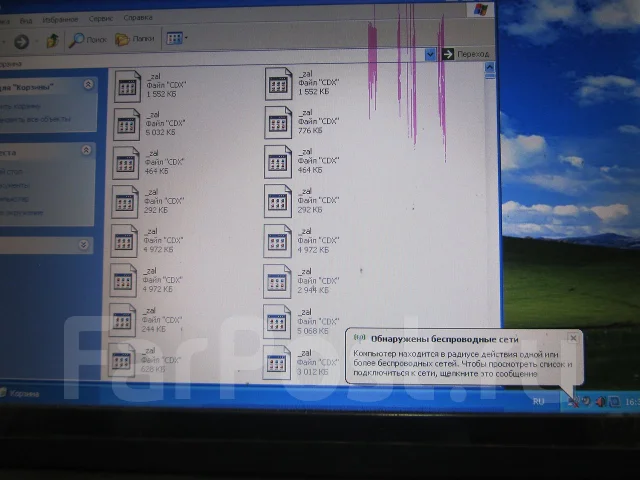The height and width of the screenshot is (480, 640).
Task: Click the Forward navigation arrow button
Action: pos(21,41)
